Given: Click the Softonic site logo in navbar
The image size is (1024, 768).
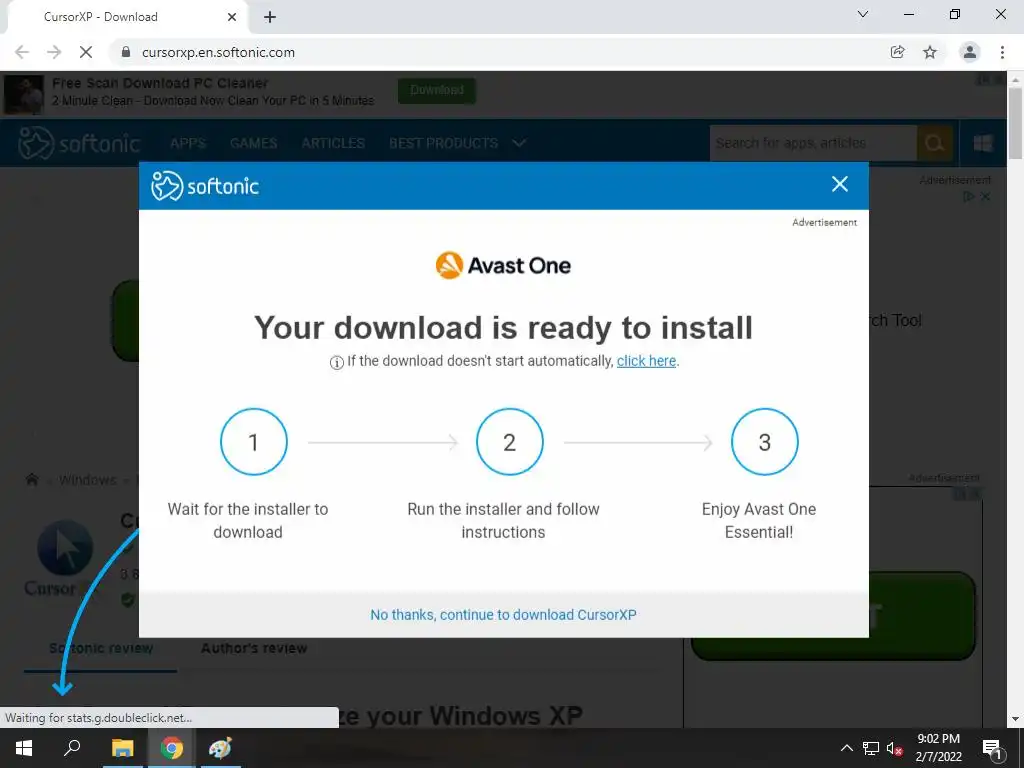Looking at the screenshot, I should coord(79,143).
